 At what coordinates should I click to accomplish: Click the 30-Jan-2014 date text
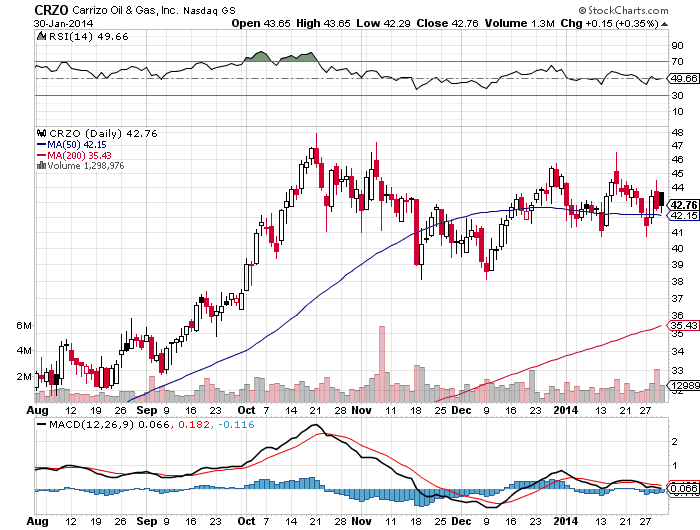point(63,24)
